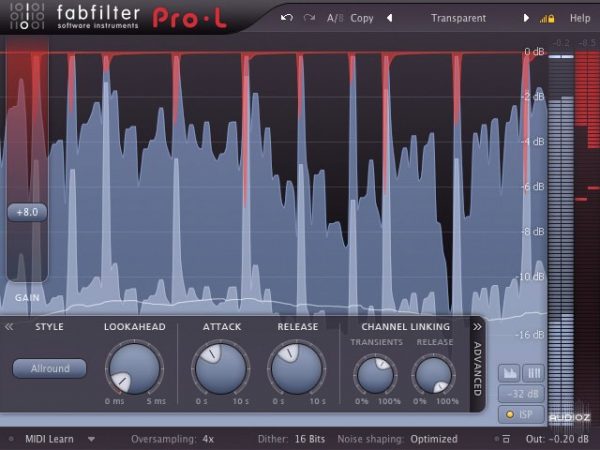
Task: Open the Transparent preset list
Action: tap(458, 18)
